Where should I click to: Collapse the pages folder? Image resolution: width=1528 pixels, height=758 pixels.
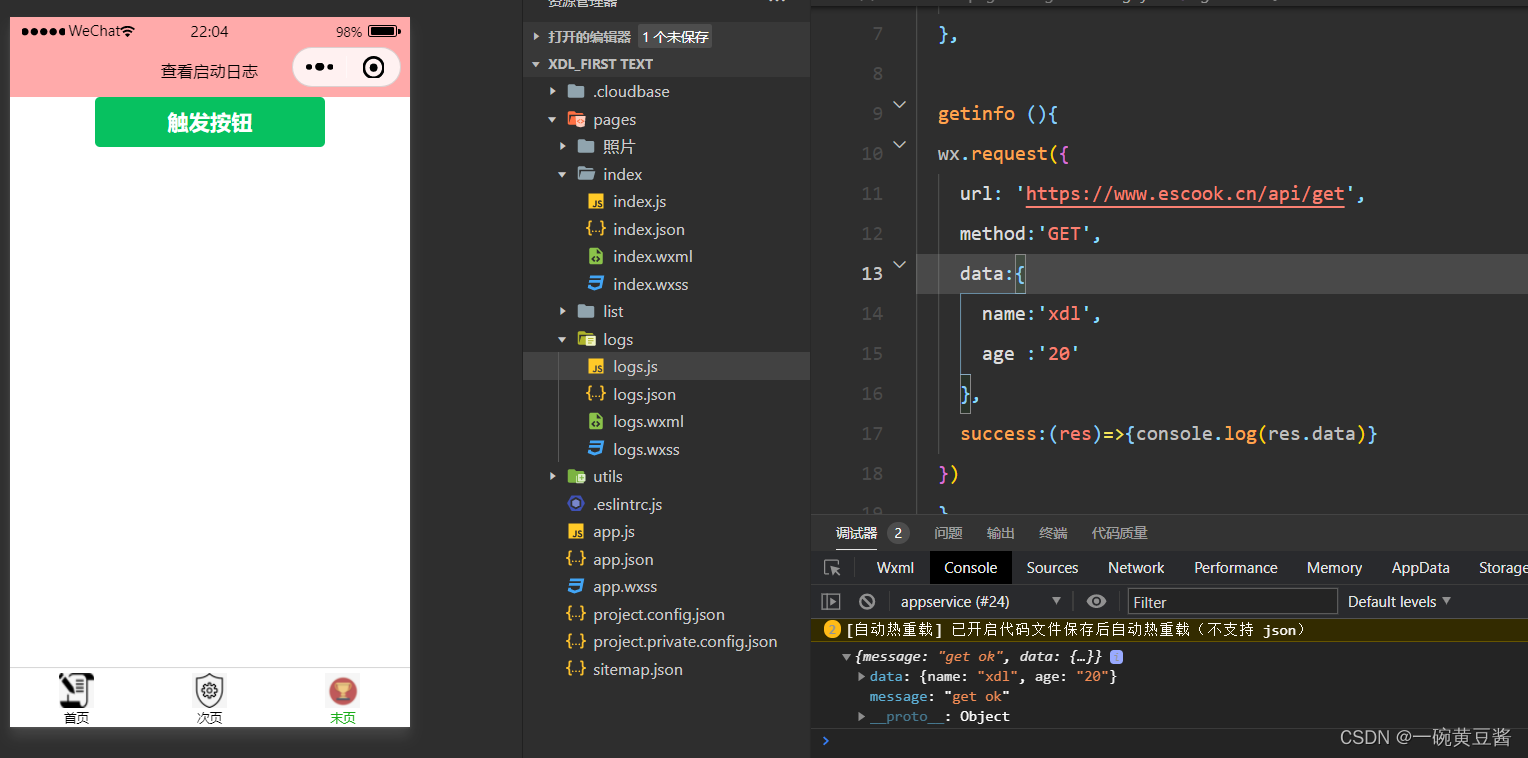(553, 119)
